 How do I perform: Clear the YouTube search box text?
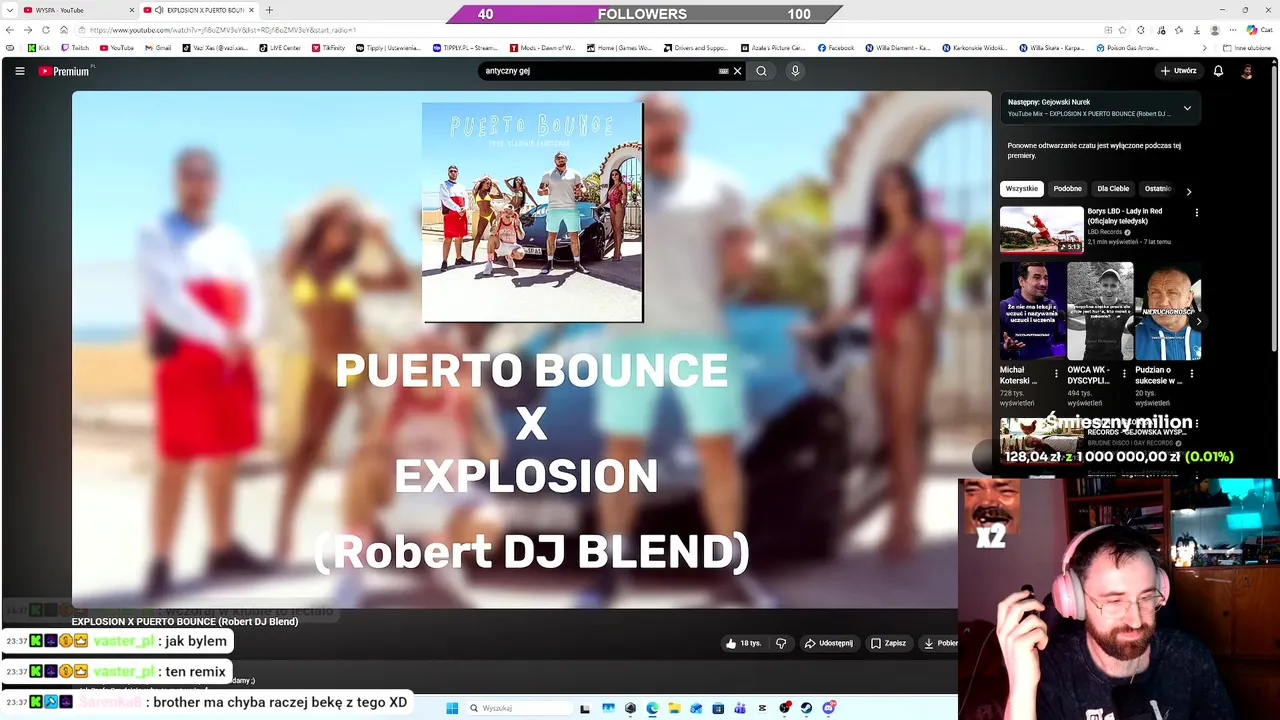tap(737, 71)
